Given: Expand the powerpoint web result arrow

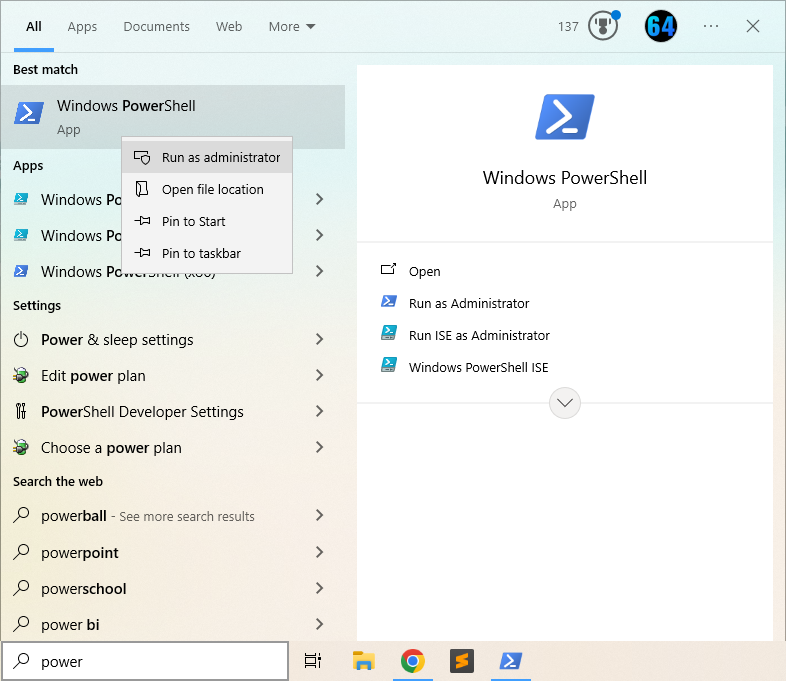Looking at the screenshot, I should 319,552.
